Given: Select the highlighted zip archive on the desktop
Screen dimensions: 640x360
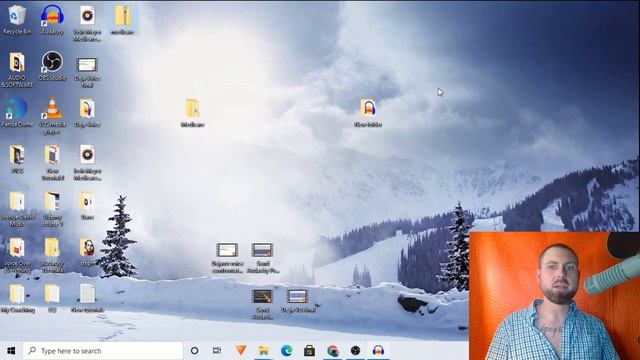Looking at the screenshot, I should coord(122,19).
